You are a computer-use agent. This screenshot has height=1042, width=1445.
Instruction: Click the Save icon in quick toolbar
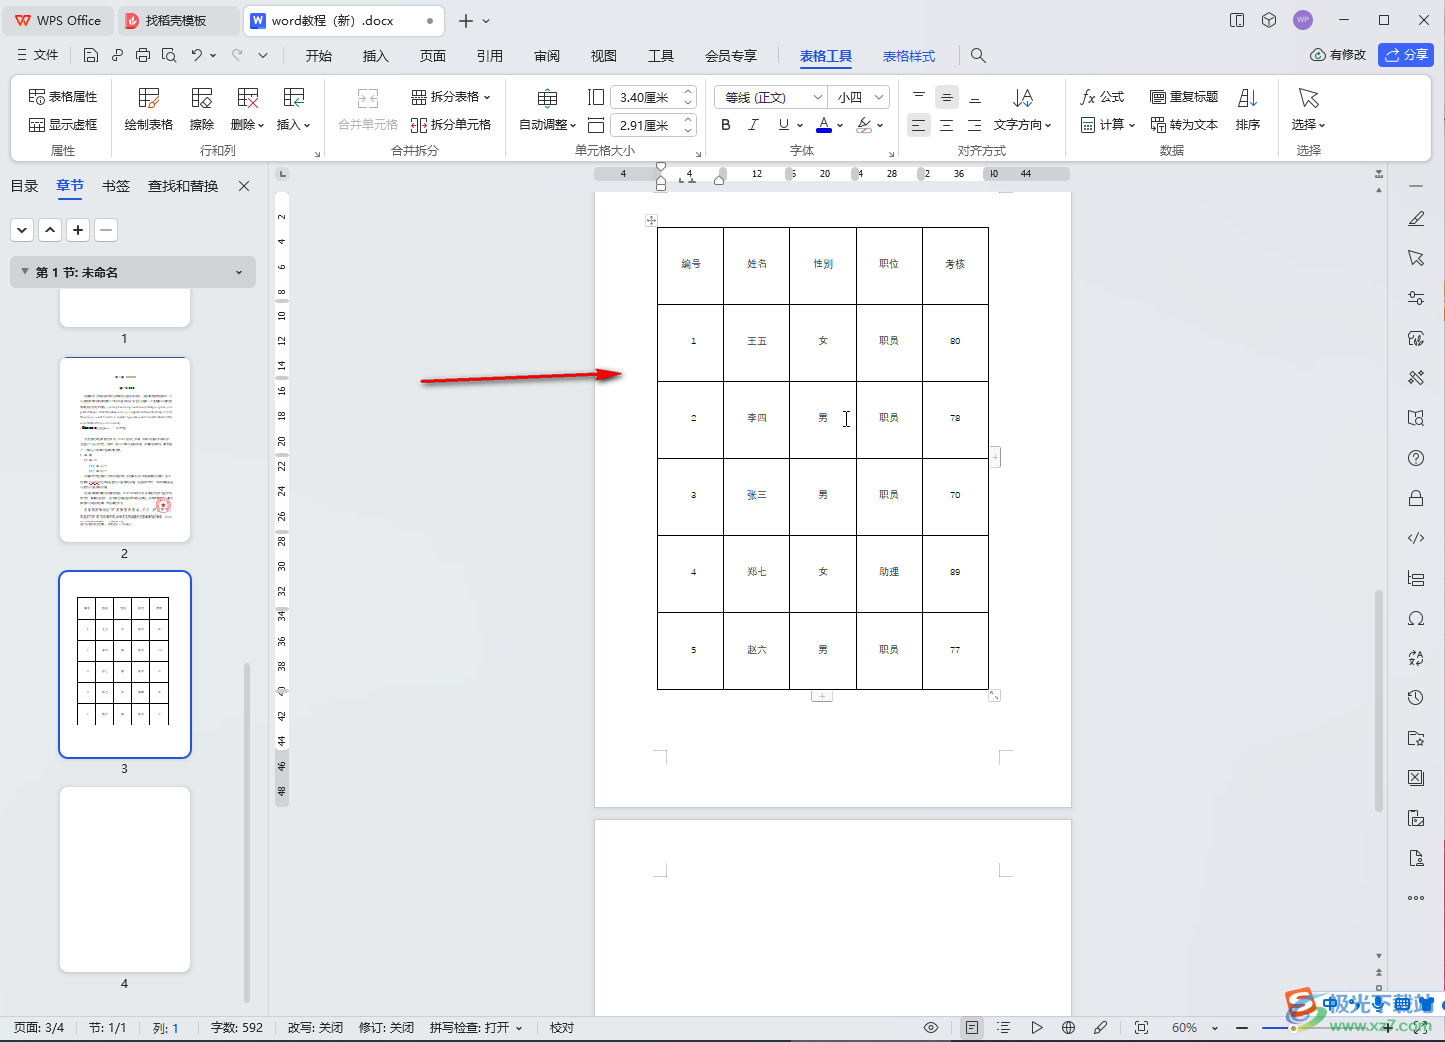coord(91,55)
